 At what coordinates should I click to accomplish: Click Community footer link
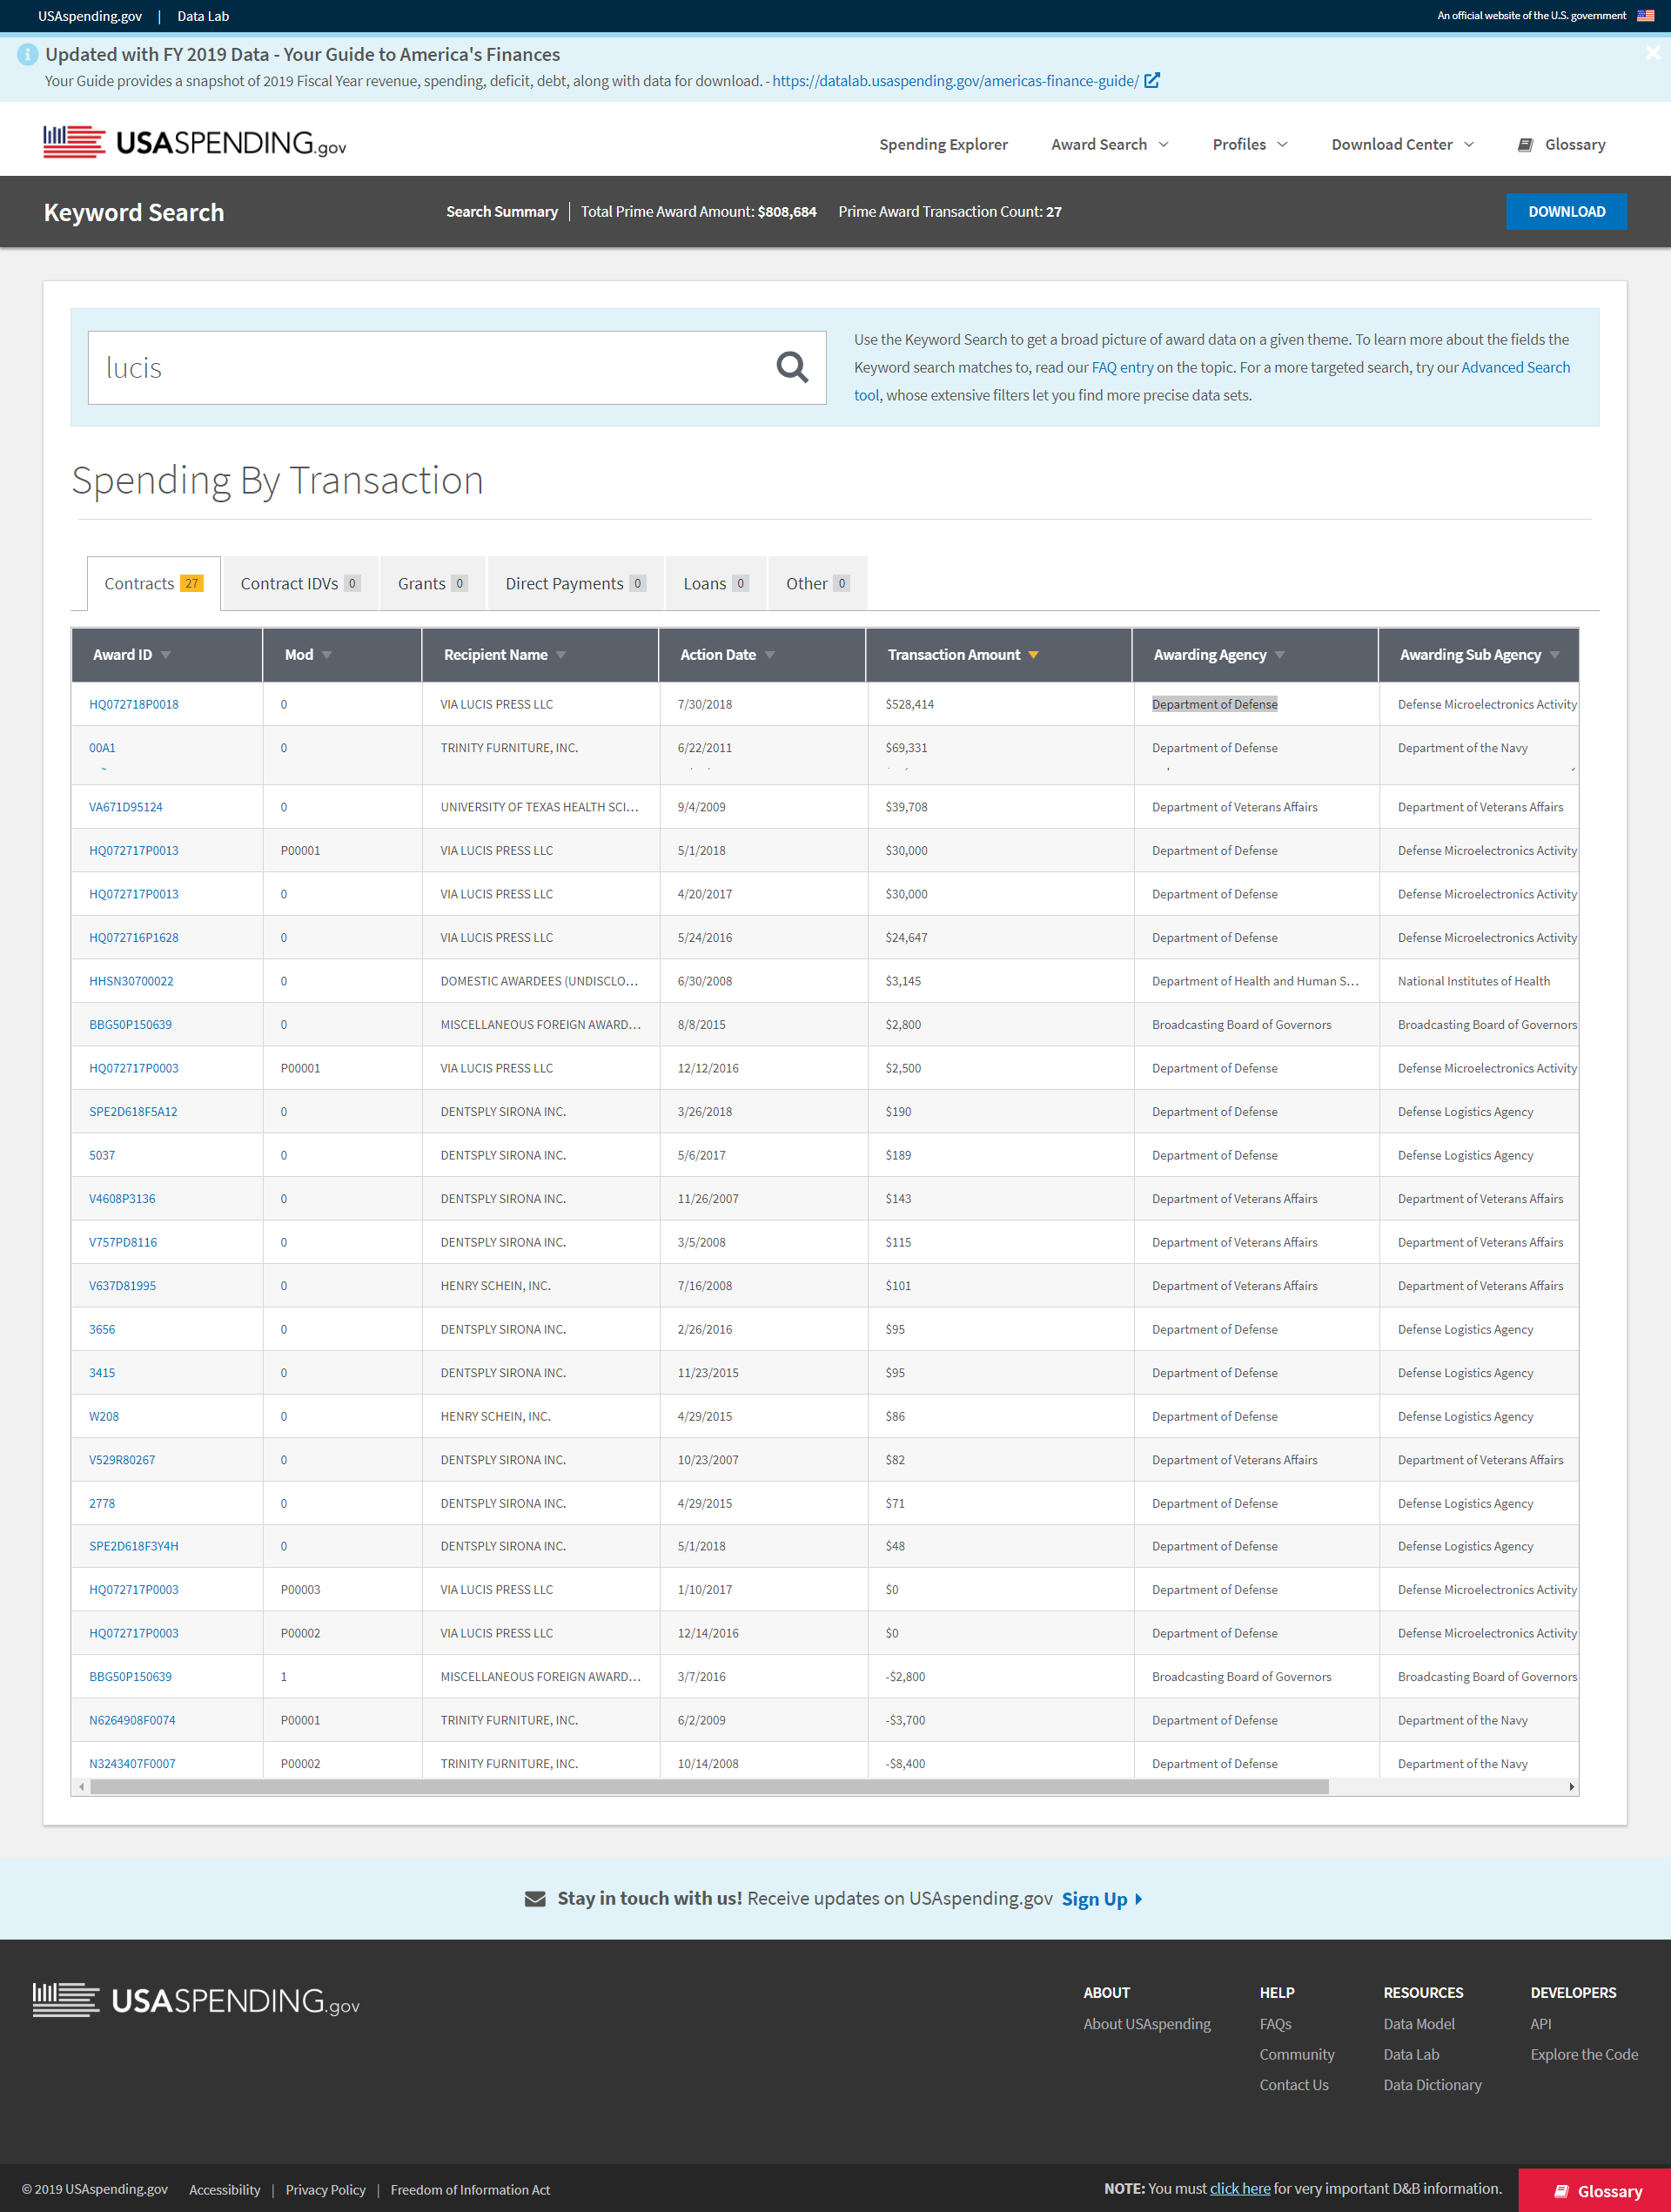click(1297, 2054)
